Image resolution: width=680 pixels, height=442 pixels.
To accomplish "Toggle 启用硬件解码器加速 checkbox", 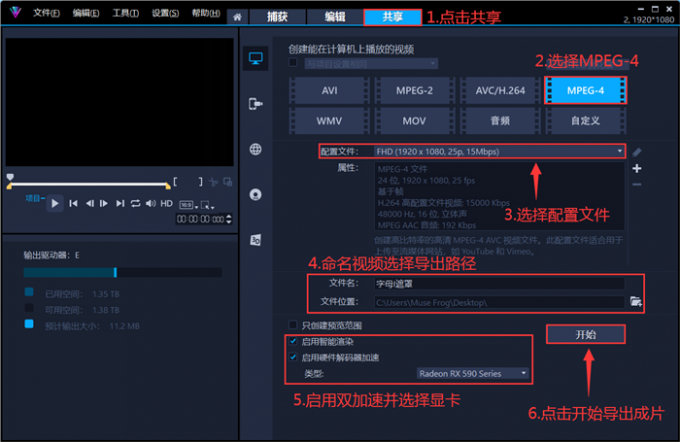I will (x=293, y=357).
